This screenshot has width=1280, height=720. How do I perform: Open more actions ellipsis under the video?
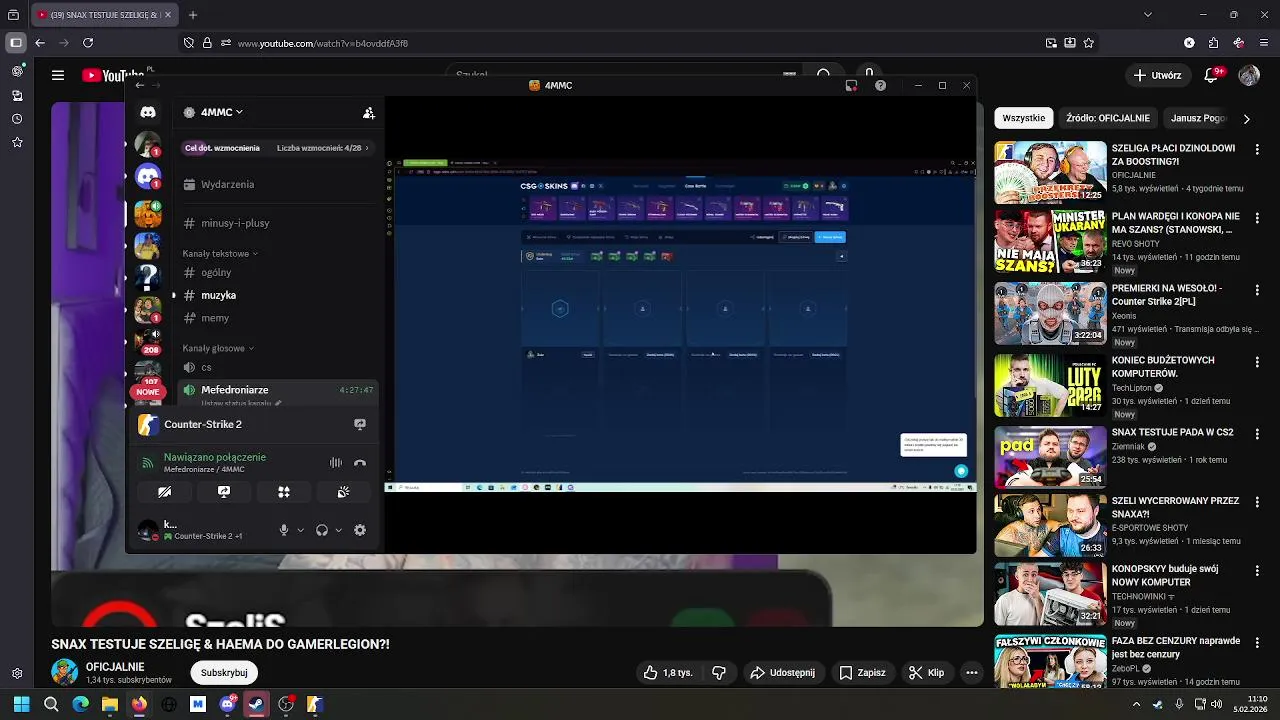tap(971, 673)
